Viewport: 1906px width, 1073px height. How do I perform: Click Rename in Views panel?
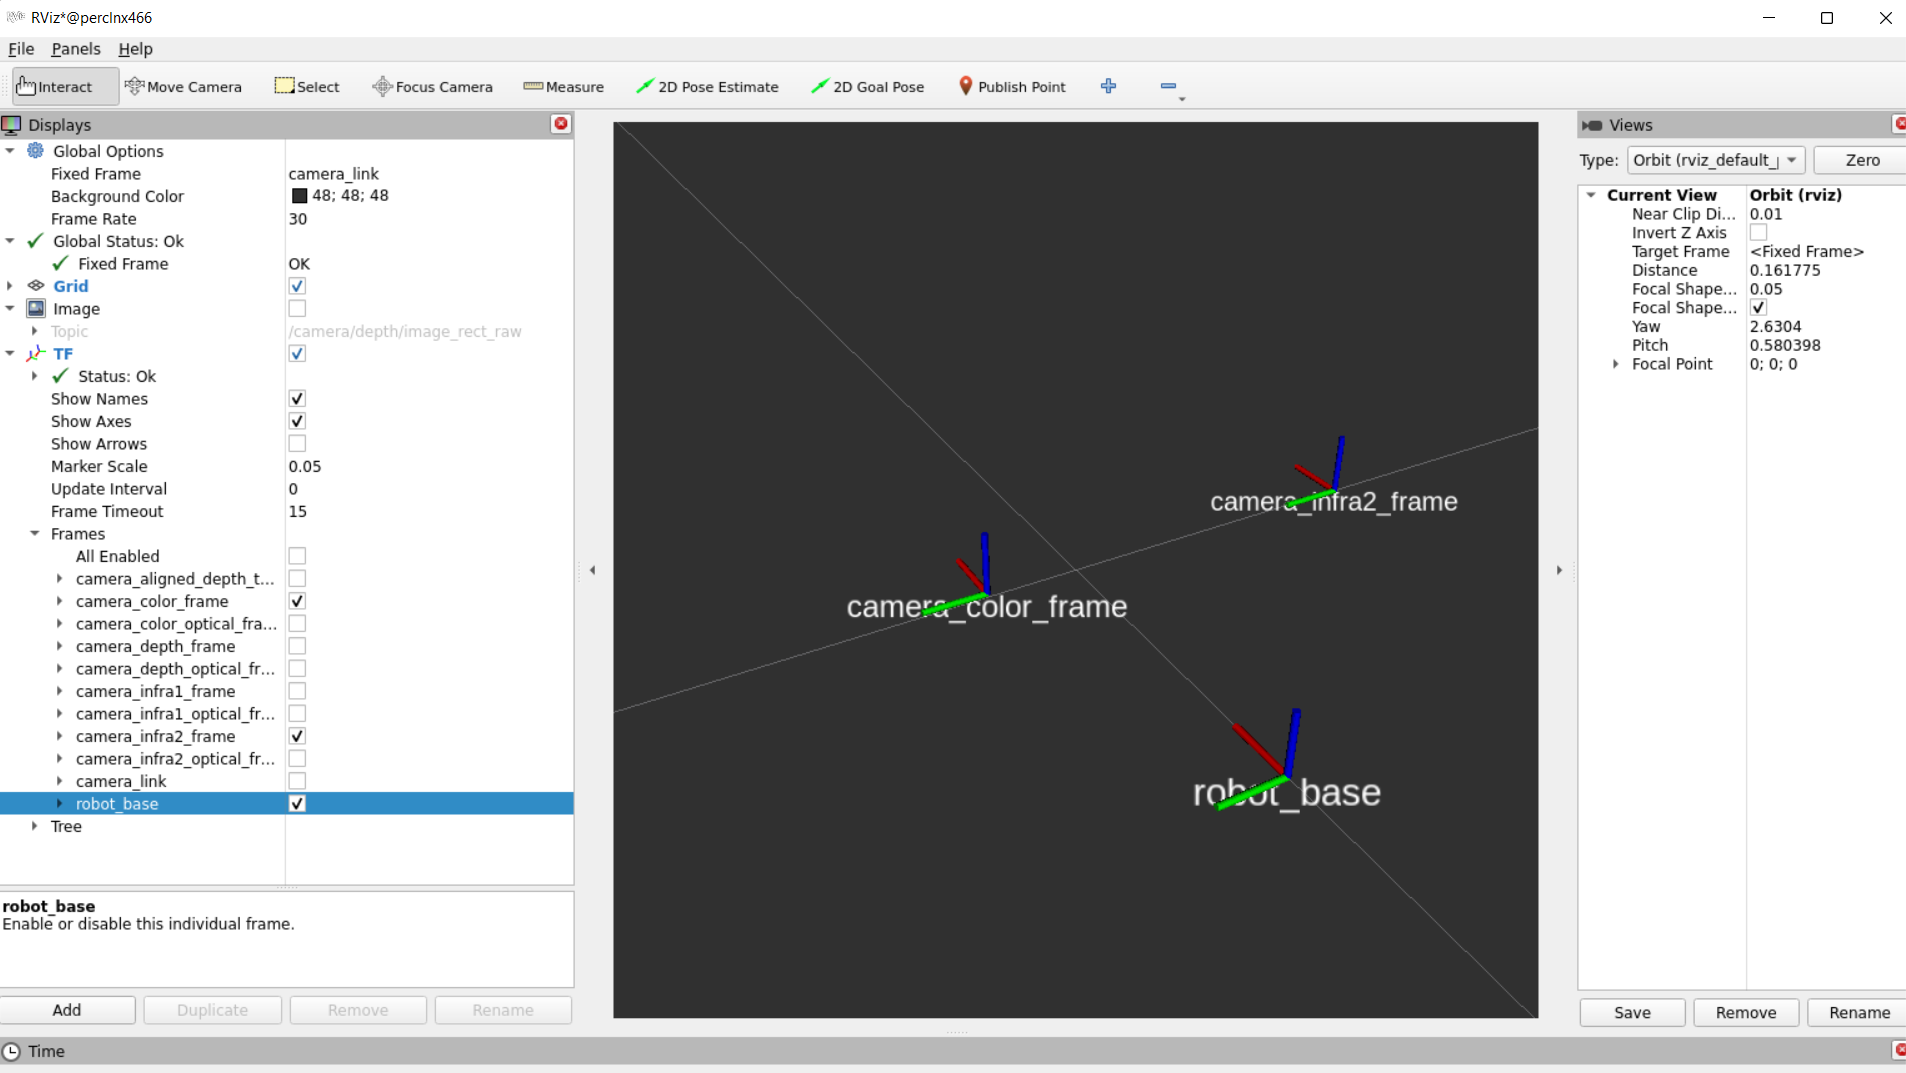click(1858, 1012)
